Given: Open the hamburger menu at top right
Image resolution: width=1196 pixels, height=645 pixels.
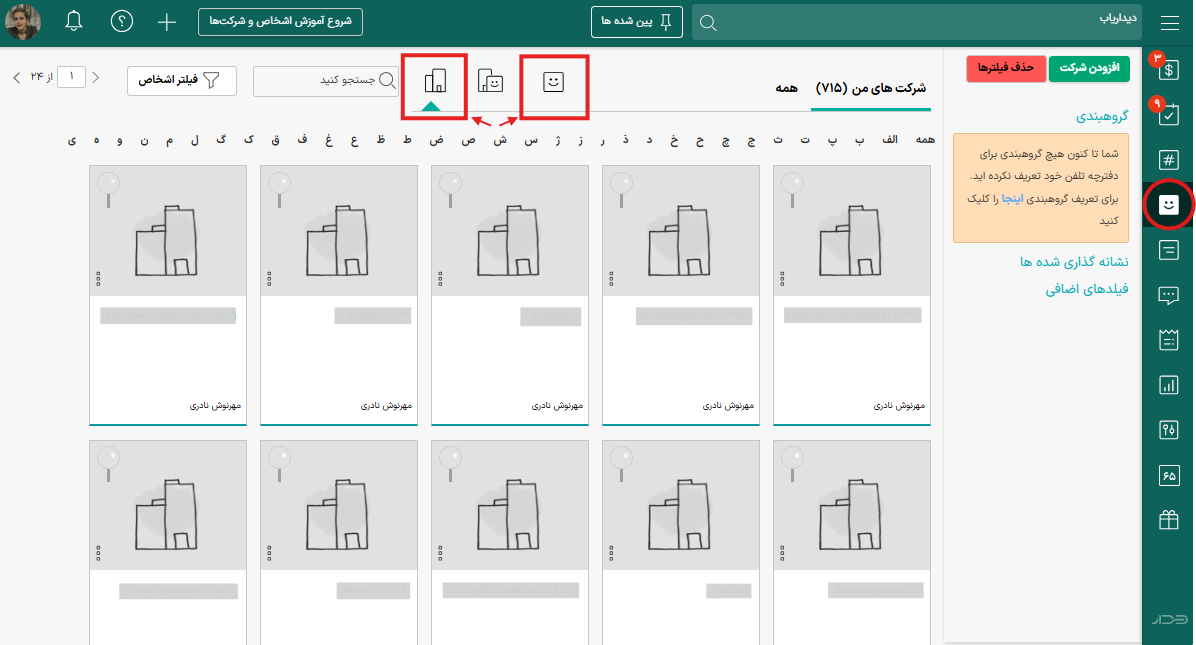Looking at the screenshot, I should tap(1170, 23).
